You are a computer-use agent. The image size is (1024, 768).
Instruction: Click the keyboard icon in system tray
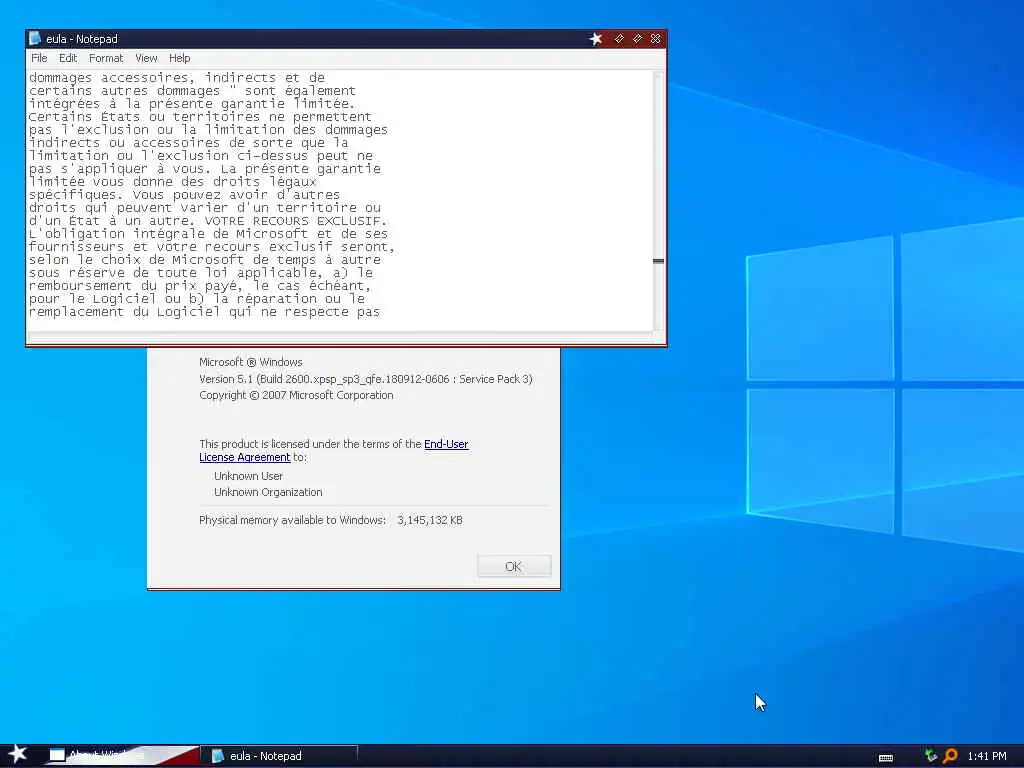pos(886,757)
